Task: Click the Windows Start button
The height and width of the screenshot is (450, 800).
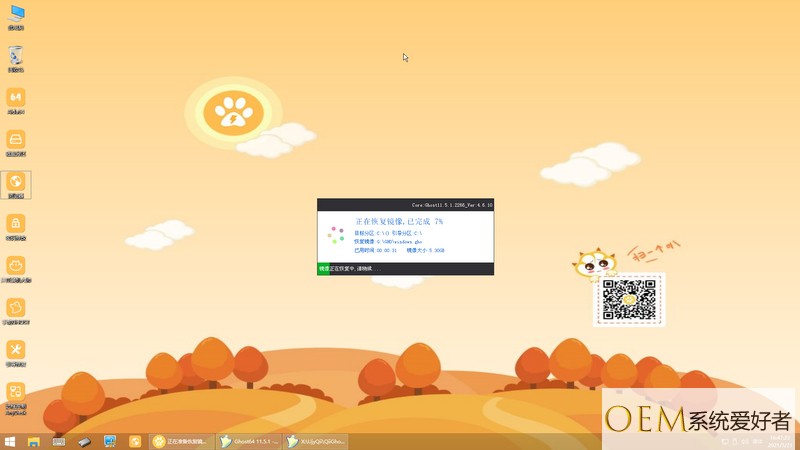Action: (x=10, y=441)
